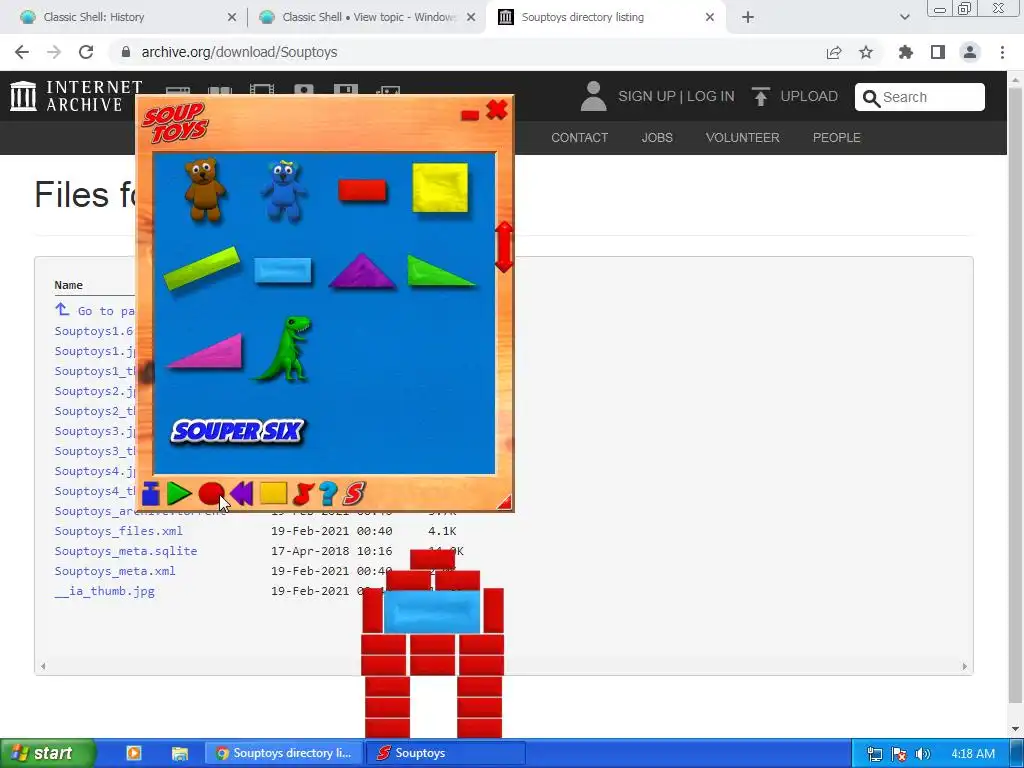Click the blue toy box toolbar icon

pyautogui.click(x=151, y=494)
